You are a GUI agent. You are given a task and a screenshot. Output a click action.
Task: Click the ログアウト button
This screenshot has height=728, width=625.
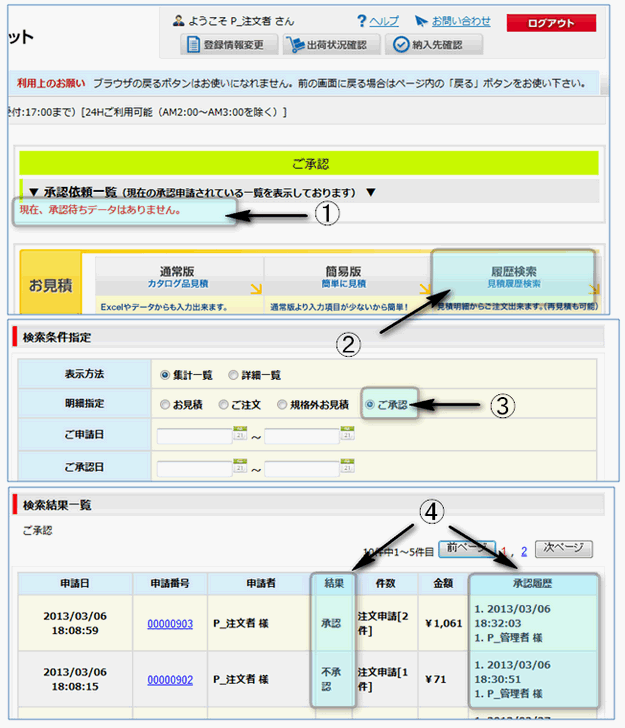[551, 23]
